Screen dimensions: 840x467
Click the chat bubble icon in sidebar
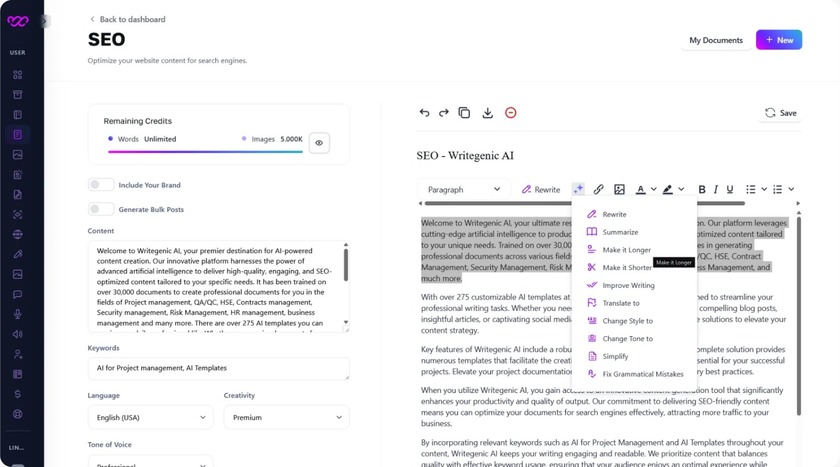(18, 294)
